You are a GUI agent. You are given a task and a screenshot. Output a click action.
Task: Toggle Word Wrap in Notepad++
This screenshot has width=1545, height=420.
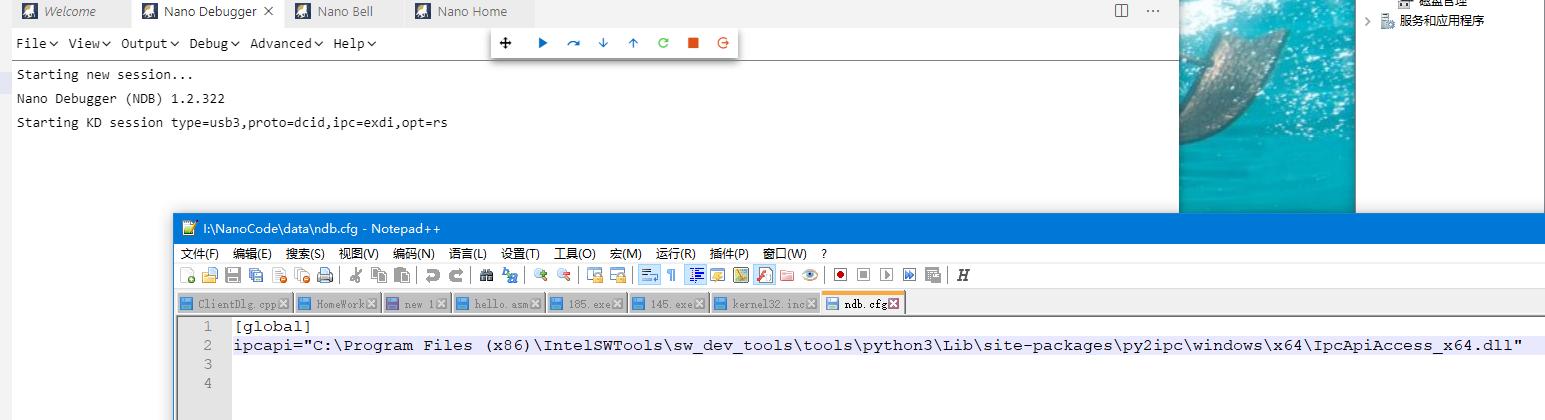pyautogui.click(x=648, y=275)
